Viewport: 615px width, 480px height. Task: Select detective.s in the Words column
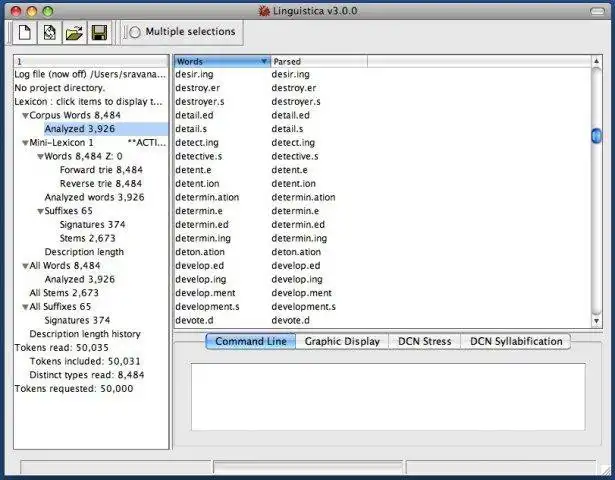tap(198, 156)
